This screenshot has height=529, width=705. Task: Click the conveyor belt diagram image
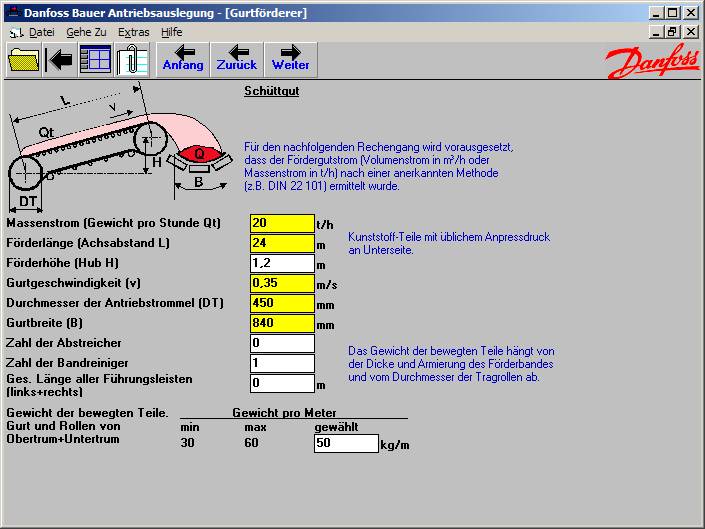[x=120, y=147]
